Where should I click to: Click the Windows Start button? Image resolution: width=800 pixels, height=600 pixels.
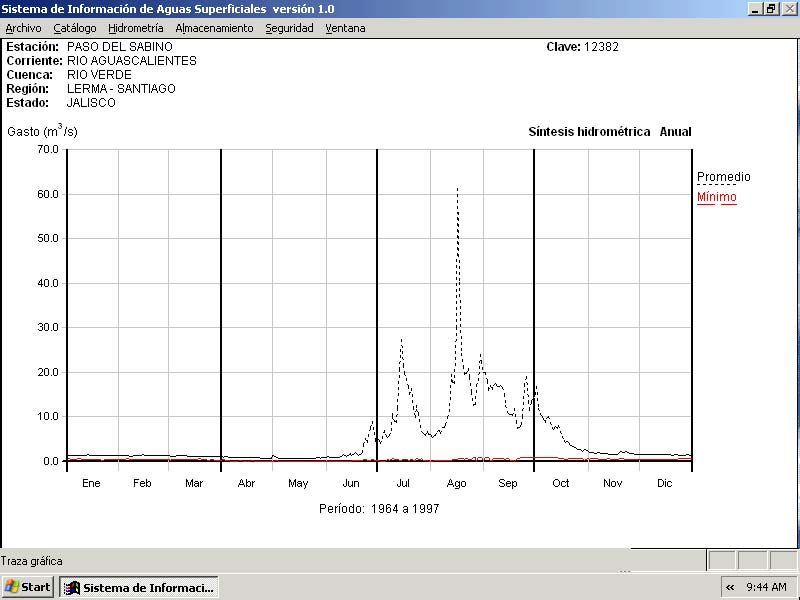click(x=28, y=587)
